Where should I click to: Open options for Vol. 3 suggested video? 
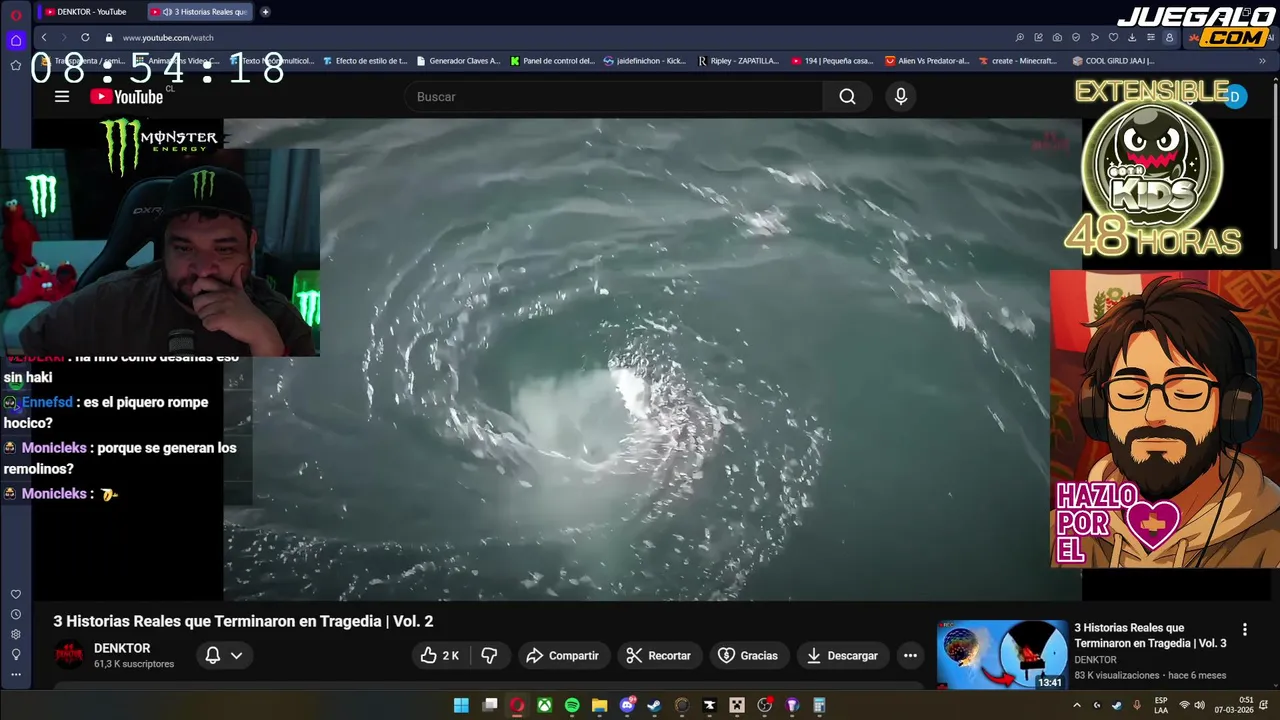pos(1245,630)
